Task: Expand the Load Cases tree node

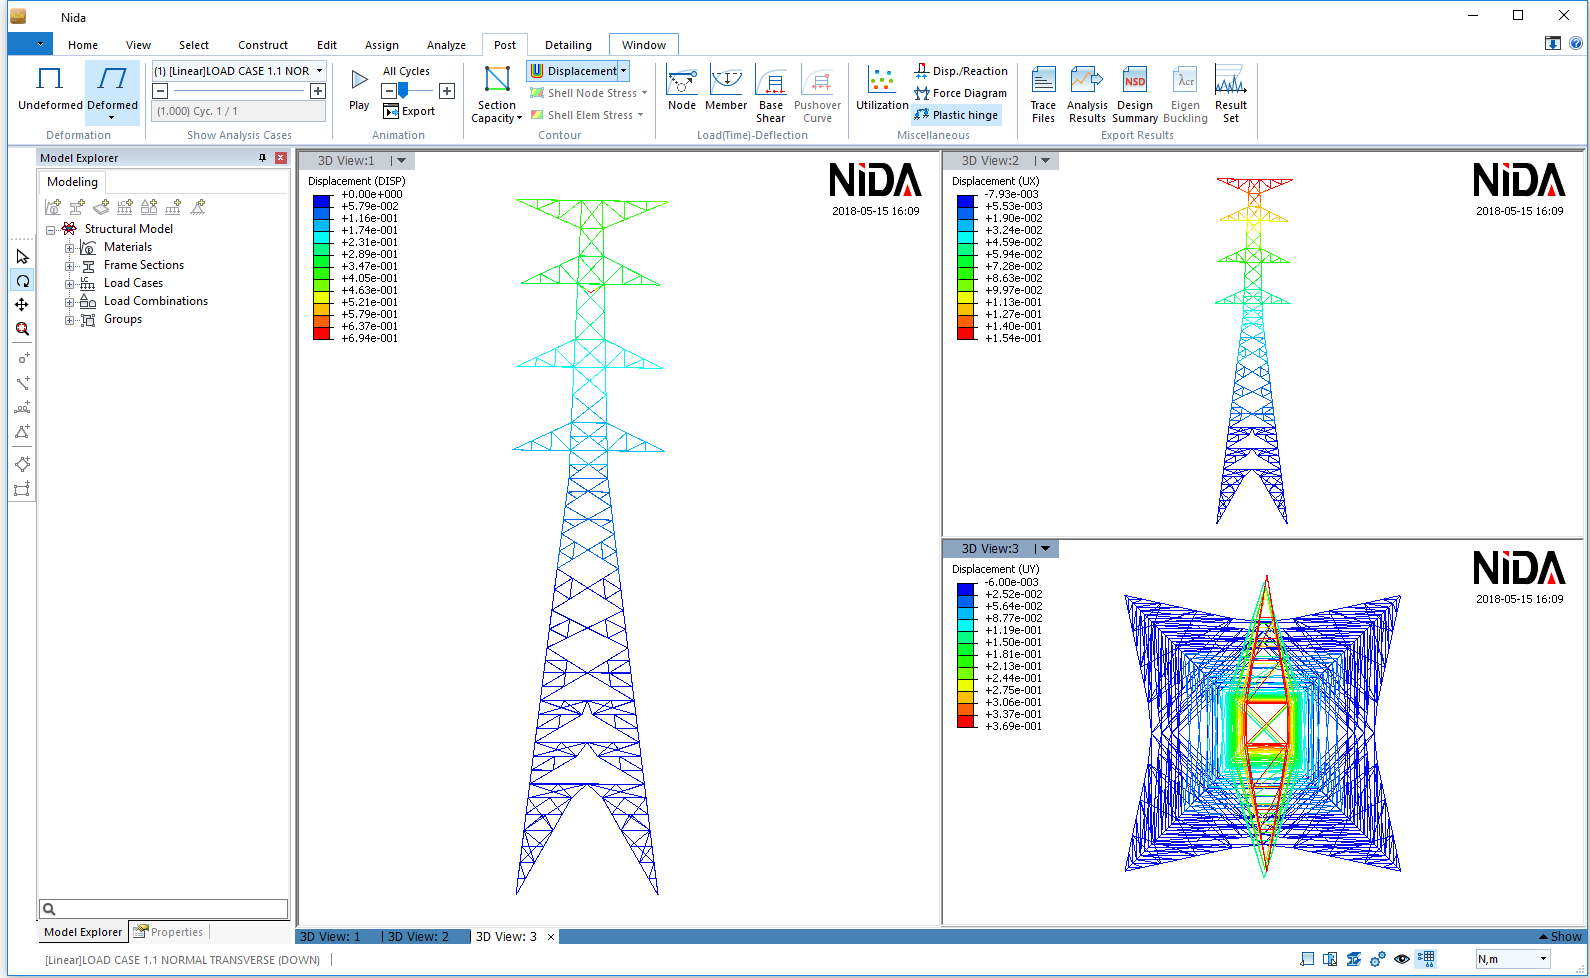Action: (x=69, y=284)
